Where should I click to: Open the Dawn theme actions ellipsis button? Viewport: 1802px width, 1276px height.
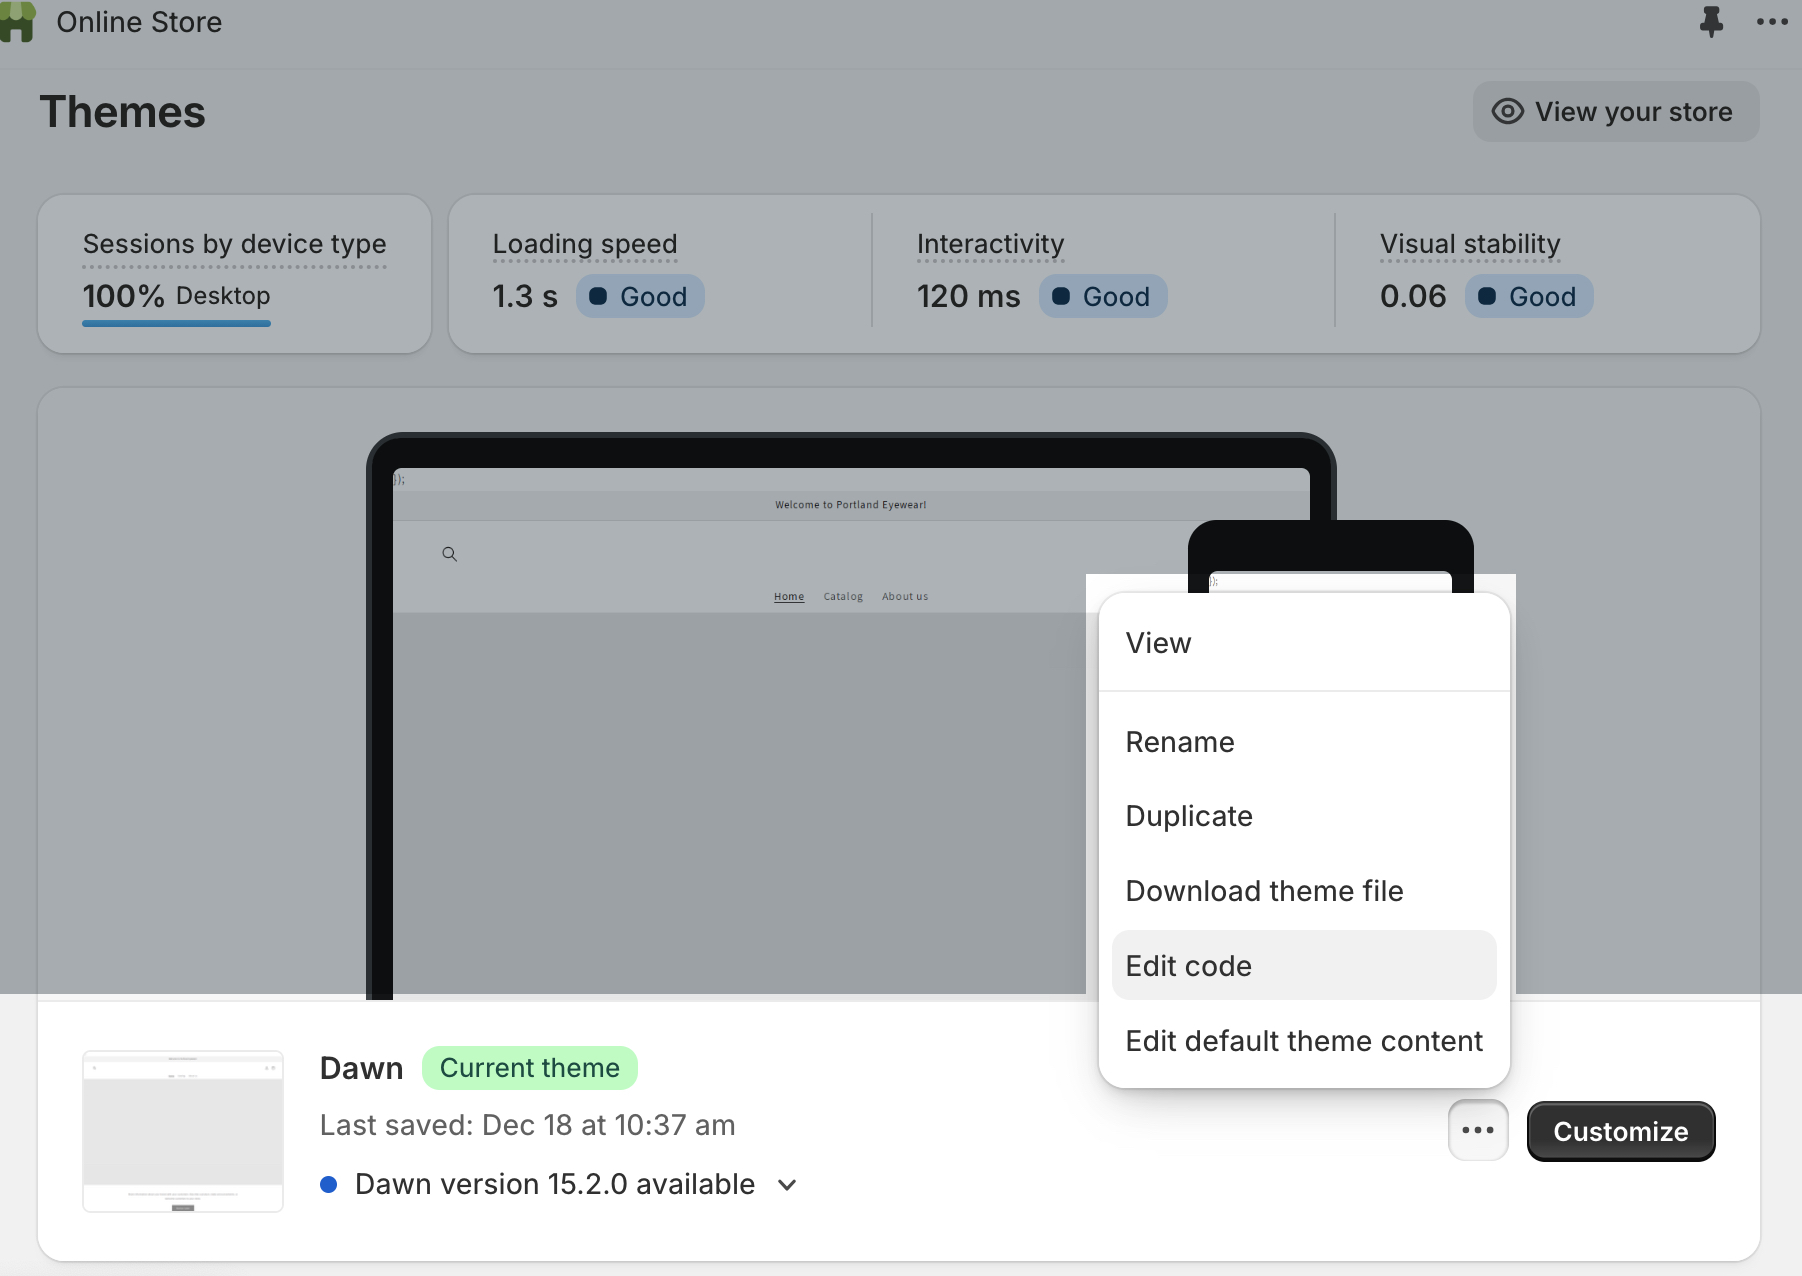(x=1477, y=1131)
